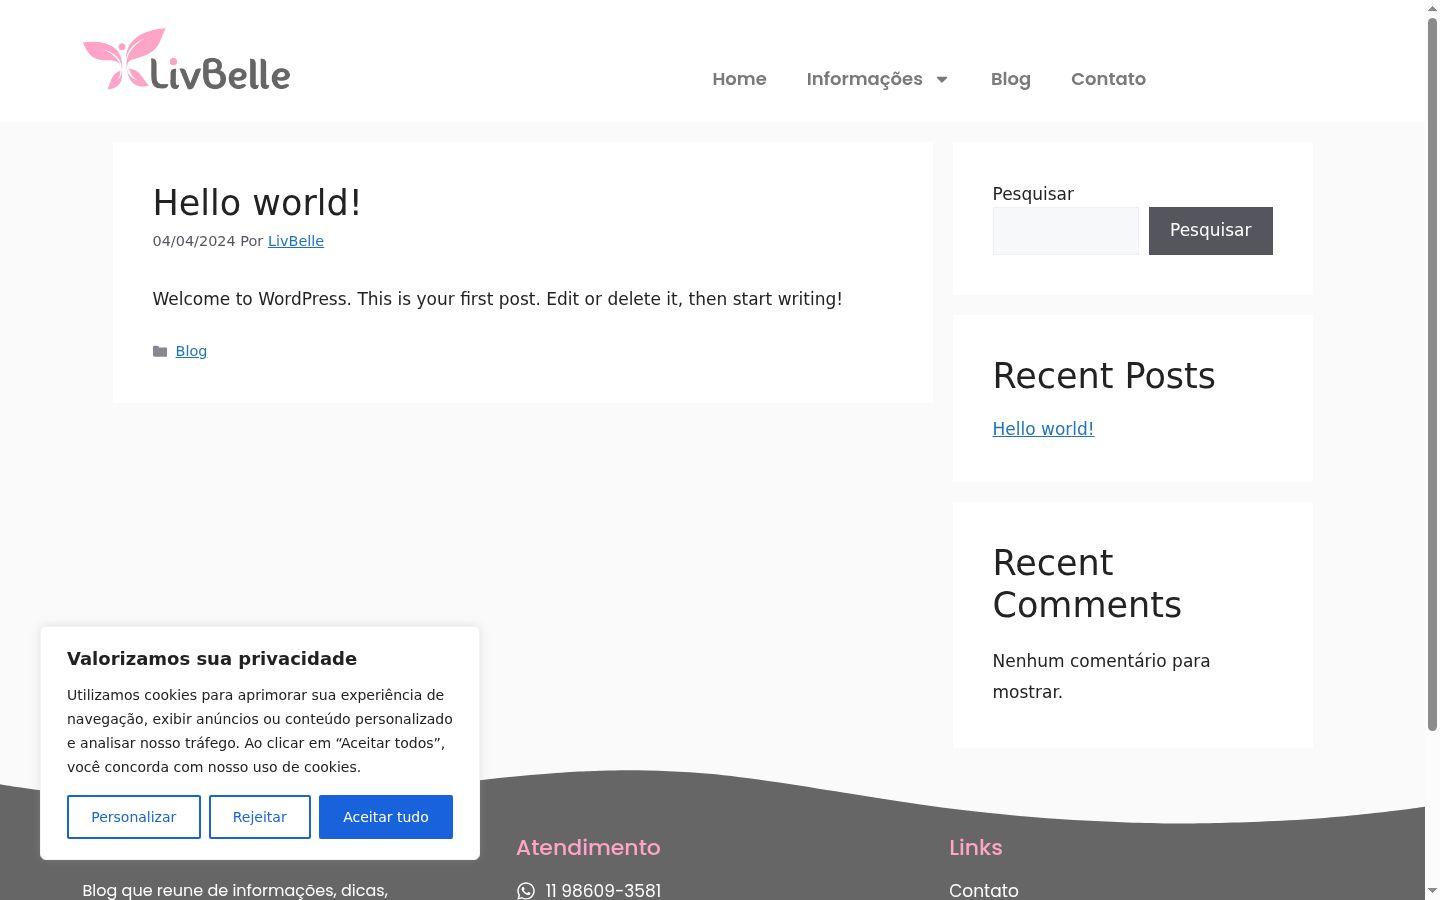
Task: Click the Links footer heading
Action: coord(976,847)
